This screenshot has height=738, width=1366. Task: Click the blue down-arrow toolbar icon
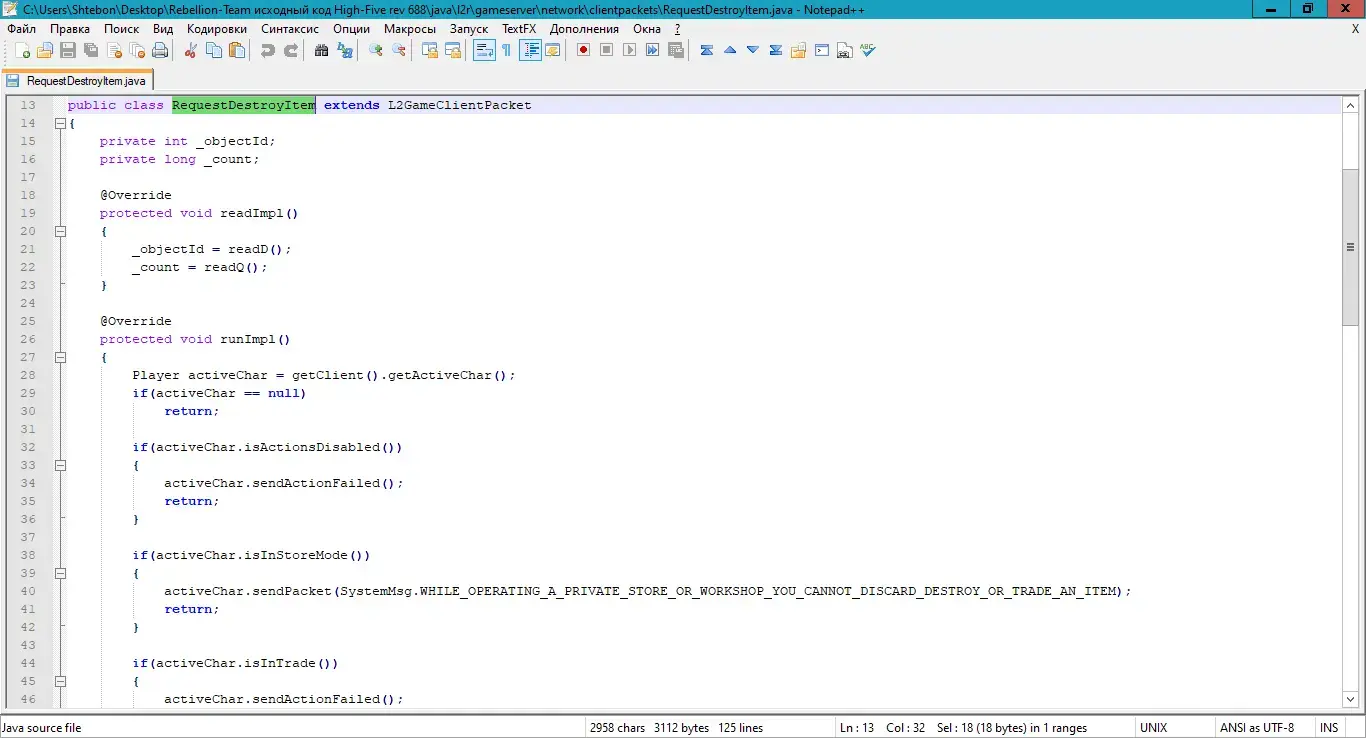pos(753,50)
